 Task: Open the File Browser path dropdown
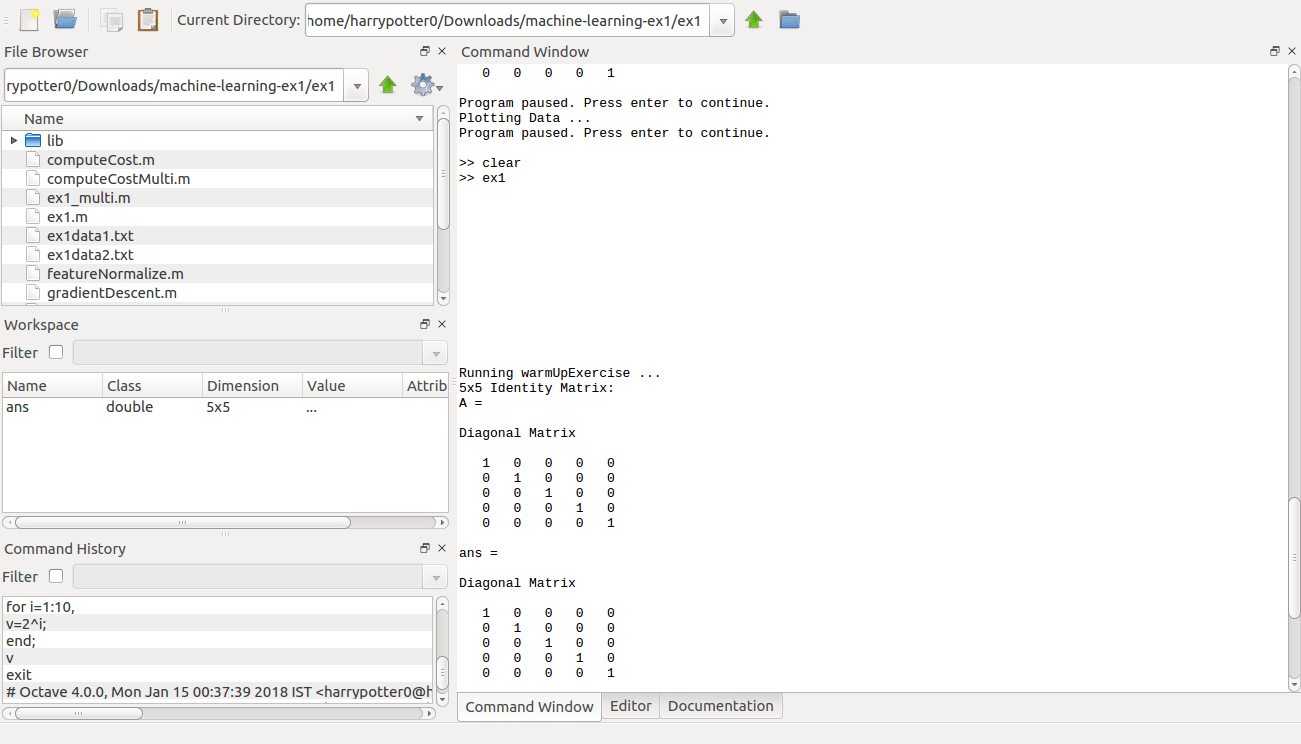[357, 86]
